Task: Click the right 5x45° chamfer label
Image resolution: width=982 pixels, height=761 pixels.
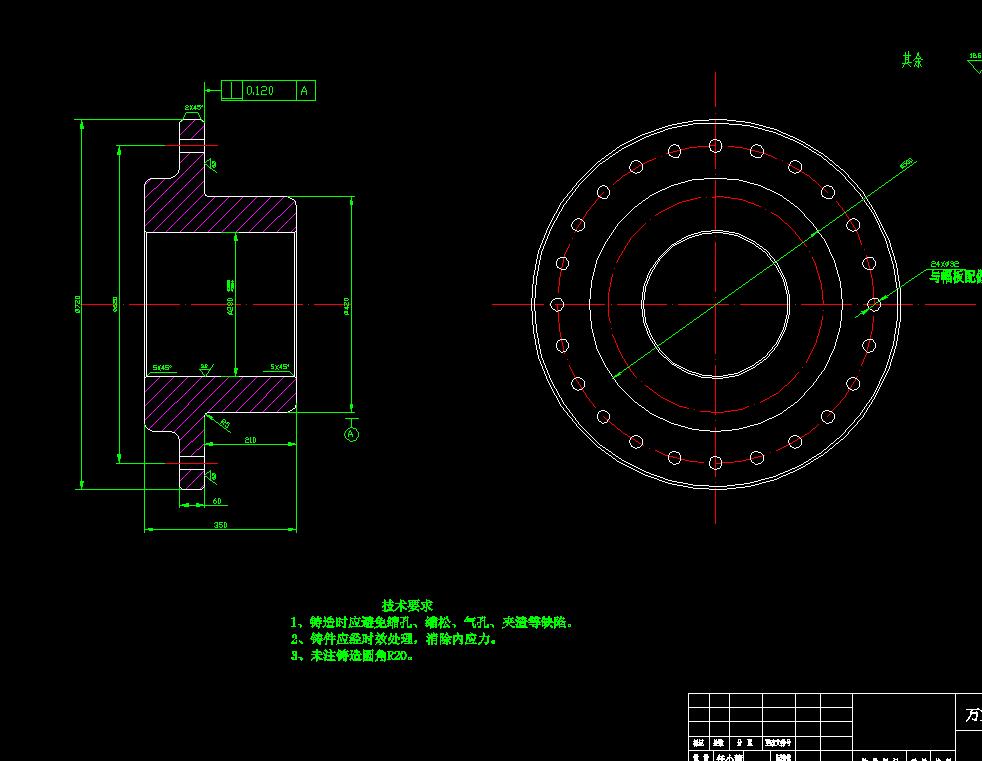Action: (x=280, y=366)
